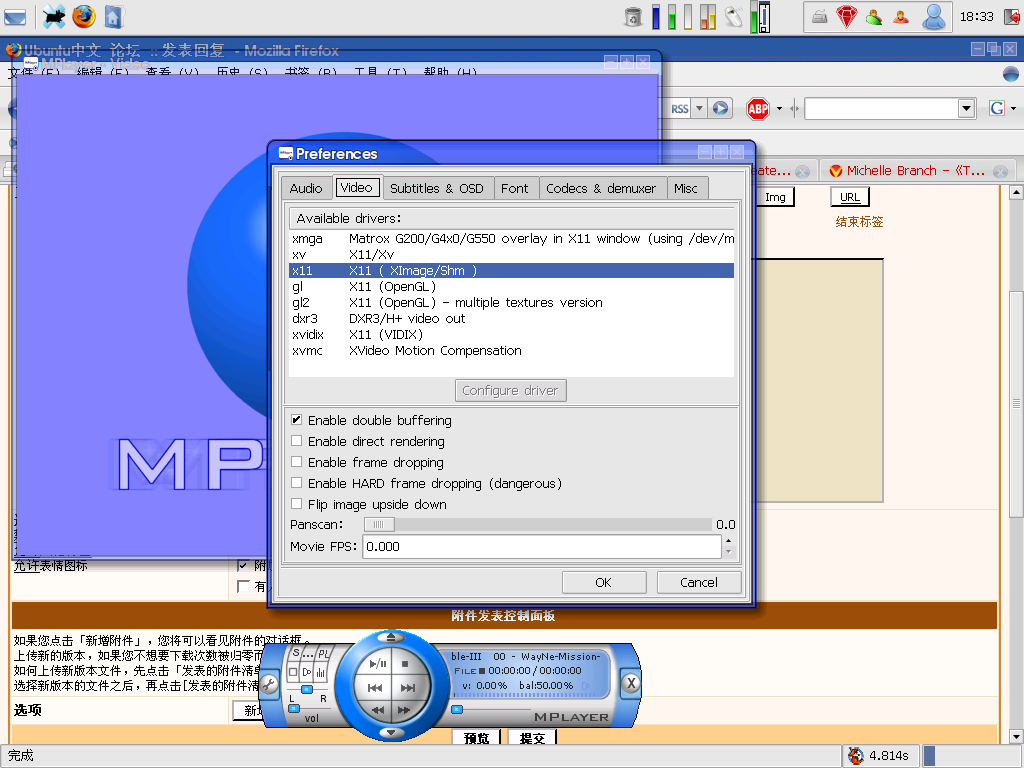Select the xv X11/Xv driver
This screenshot has height=768, width=1024.
511,254
